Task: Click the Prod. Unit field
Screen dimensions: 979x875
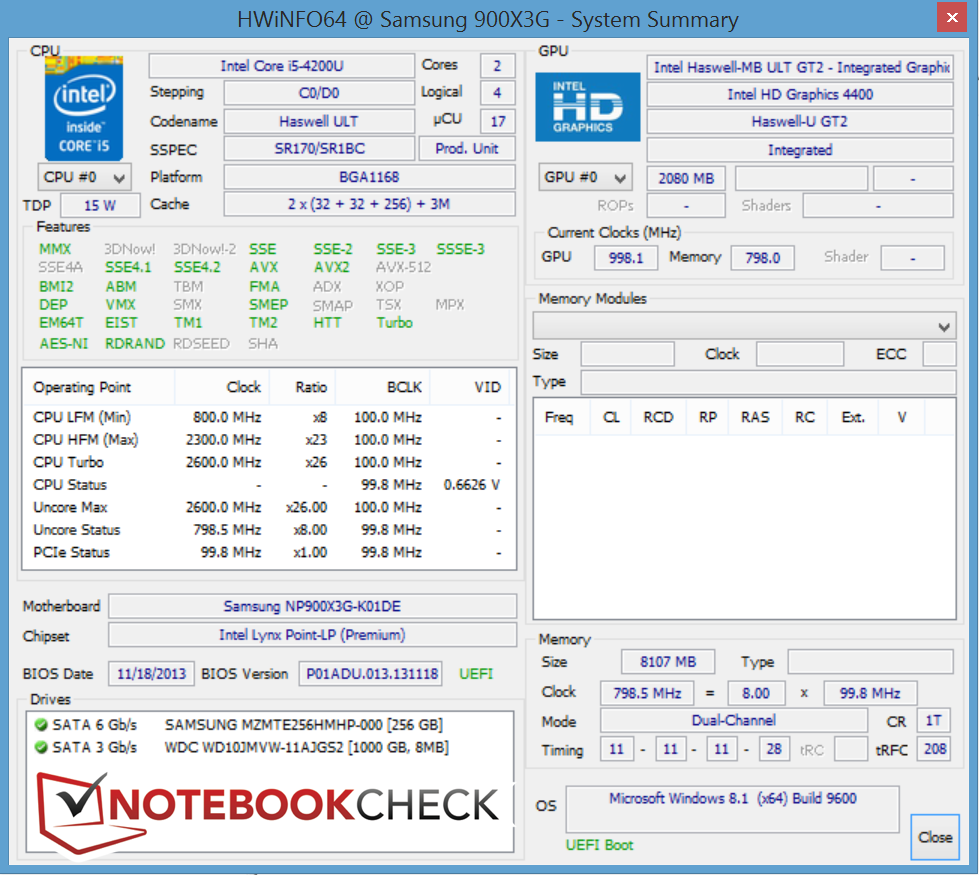Action: [x=467, y=149]
